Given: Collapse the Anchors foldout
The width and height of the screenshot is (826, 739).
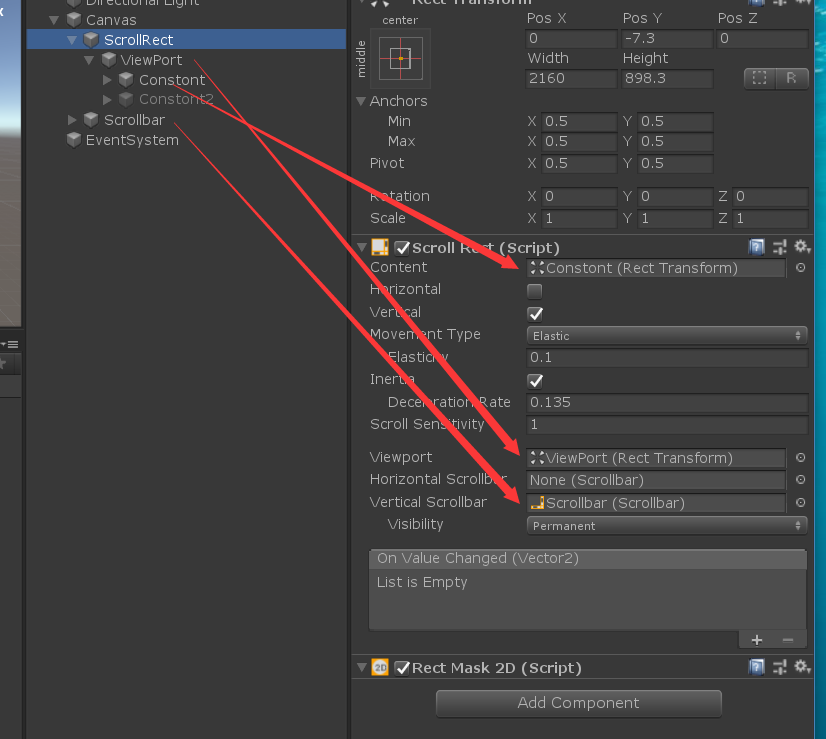Looking at the screenshot, I should click(x=361, y=100).
